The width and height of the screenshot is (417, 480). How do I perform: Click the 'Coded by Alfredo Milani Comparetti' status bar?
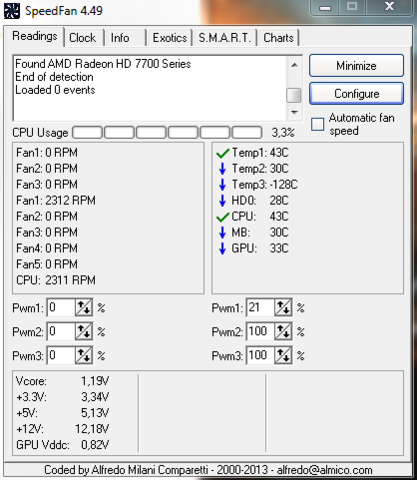coord(208,470)
